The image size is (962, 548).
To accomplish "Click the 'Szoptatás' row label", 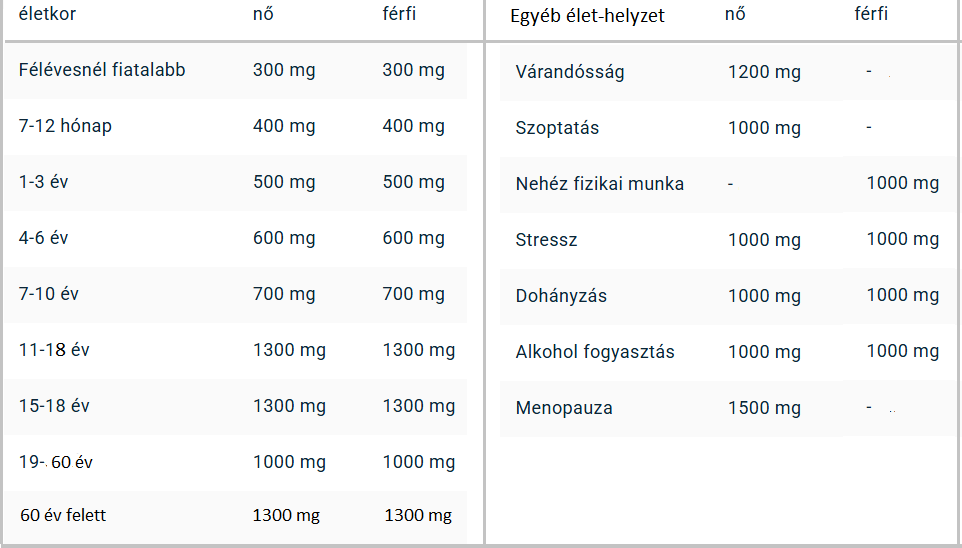I will tap(557, 128).
